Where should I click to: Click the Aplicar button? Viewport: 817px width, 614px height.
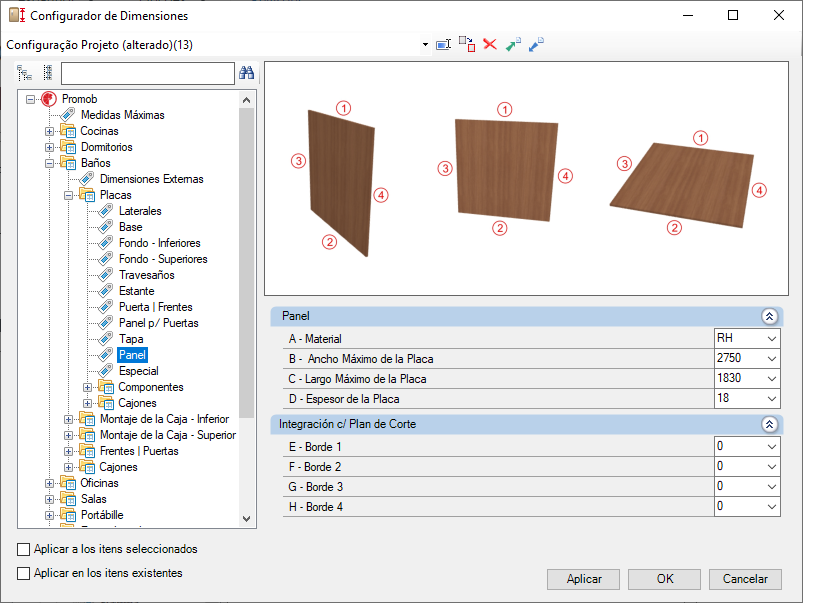pyautogui.click(x=583, y=579)
